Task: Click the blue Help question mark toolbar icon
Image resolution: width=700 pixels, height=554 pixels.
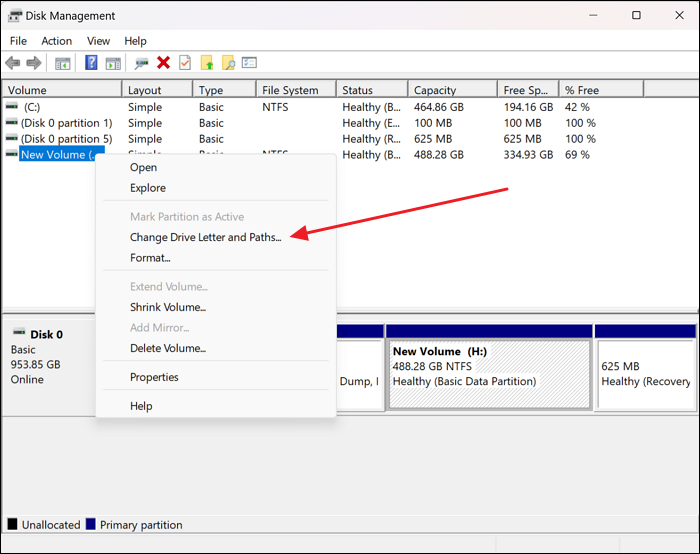Action: point(91,63)
